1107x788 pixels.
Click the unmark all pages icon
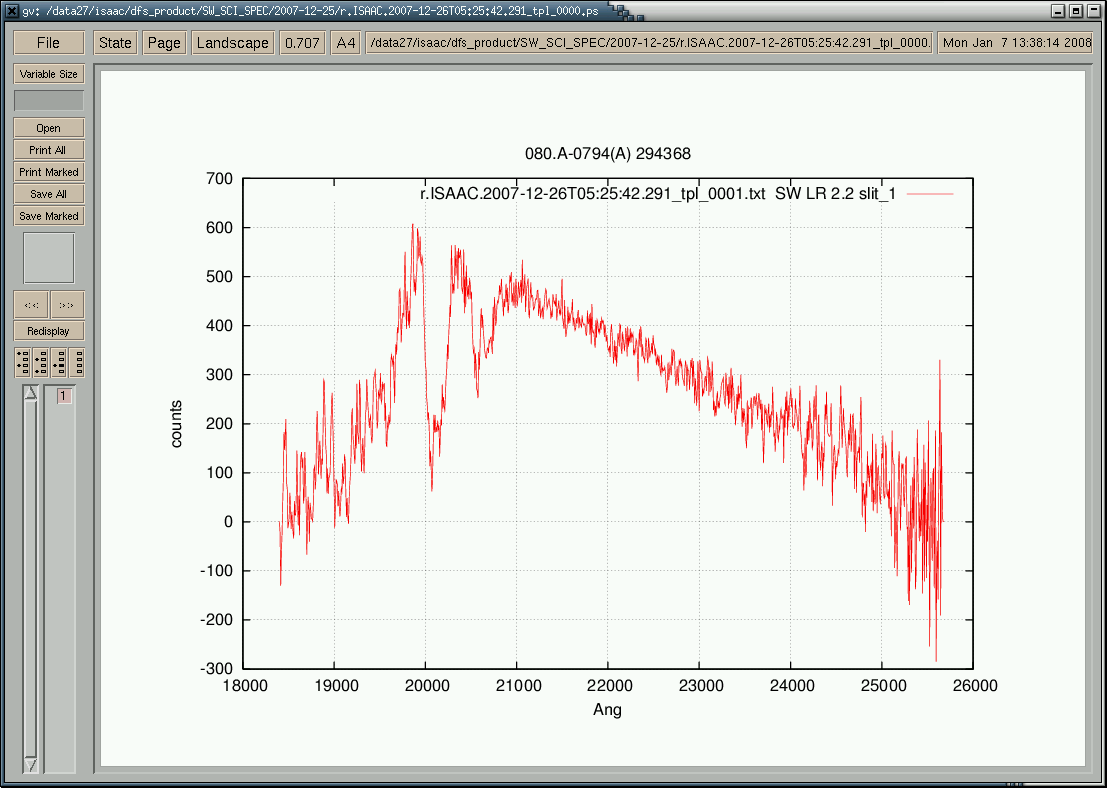(76, 362)
